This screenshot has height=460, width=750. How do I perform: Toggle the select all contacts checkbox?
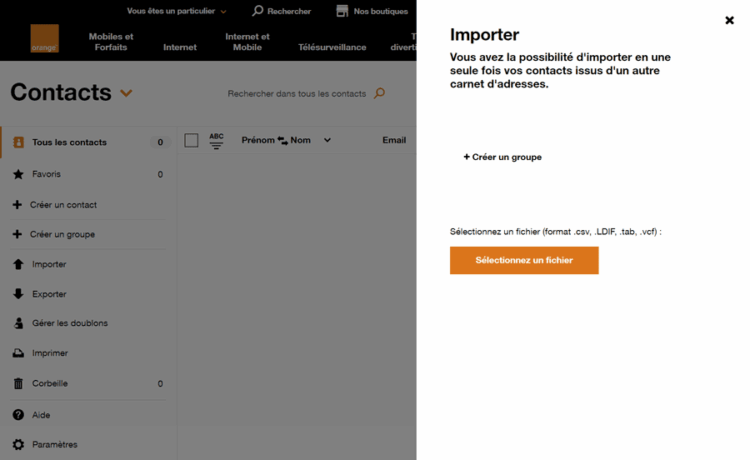(192, 141)
